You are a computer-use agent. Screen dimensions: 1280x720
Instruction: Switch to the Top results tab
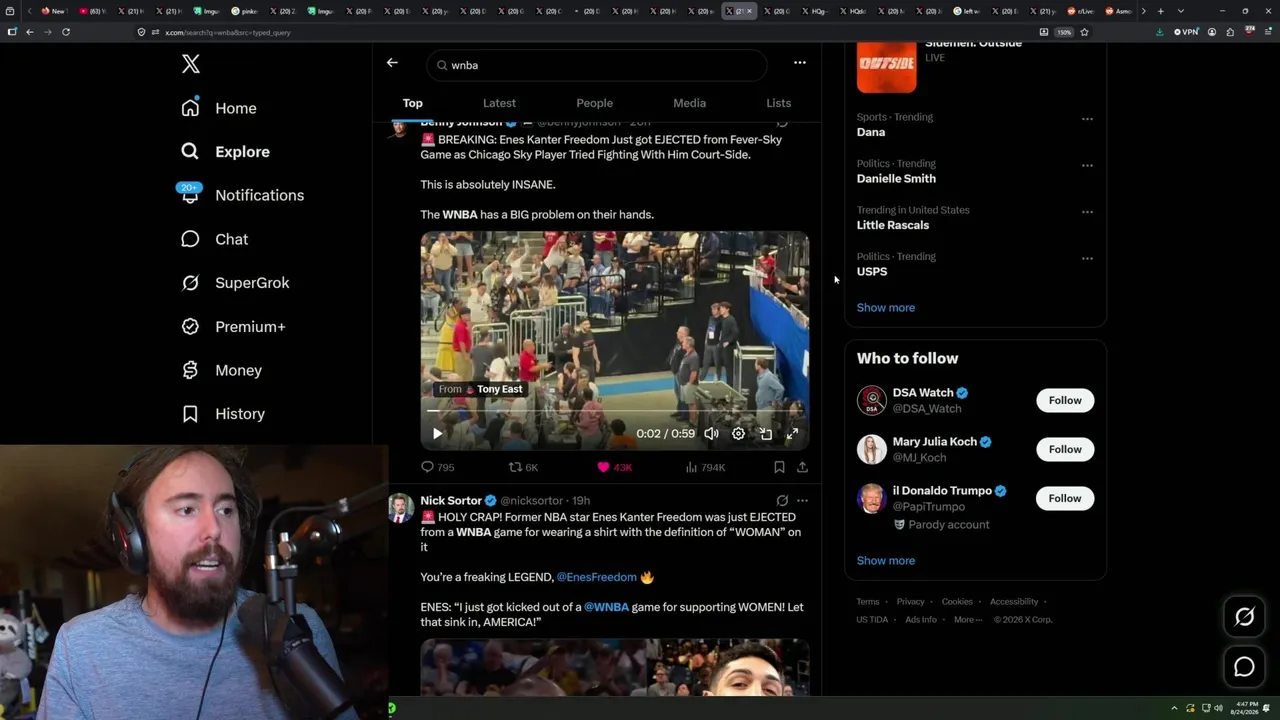coord(413,103)
